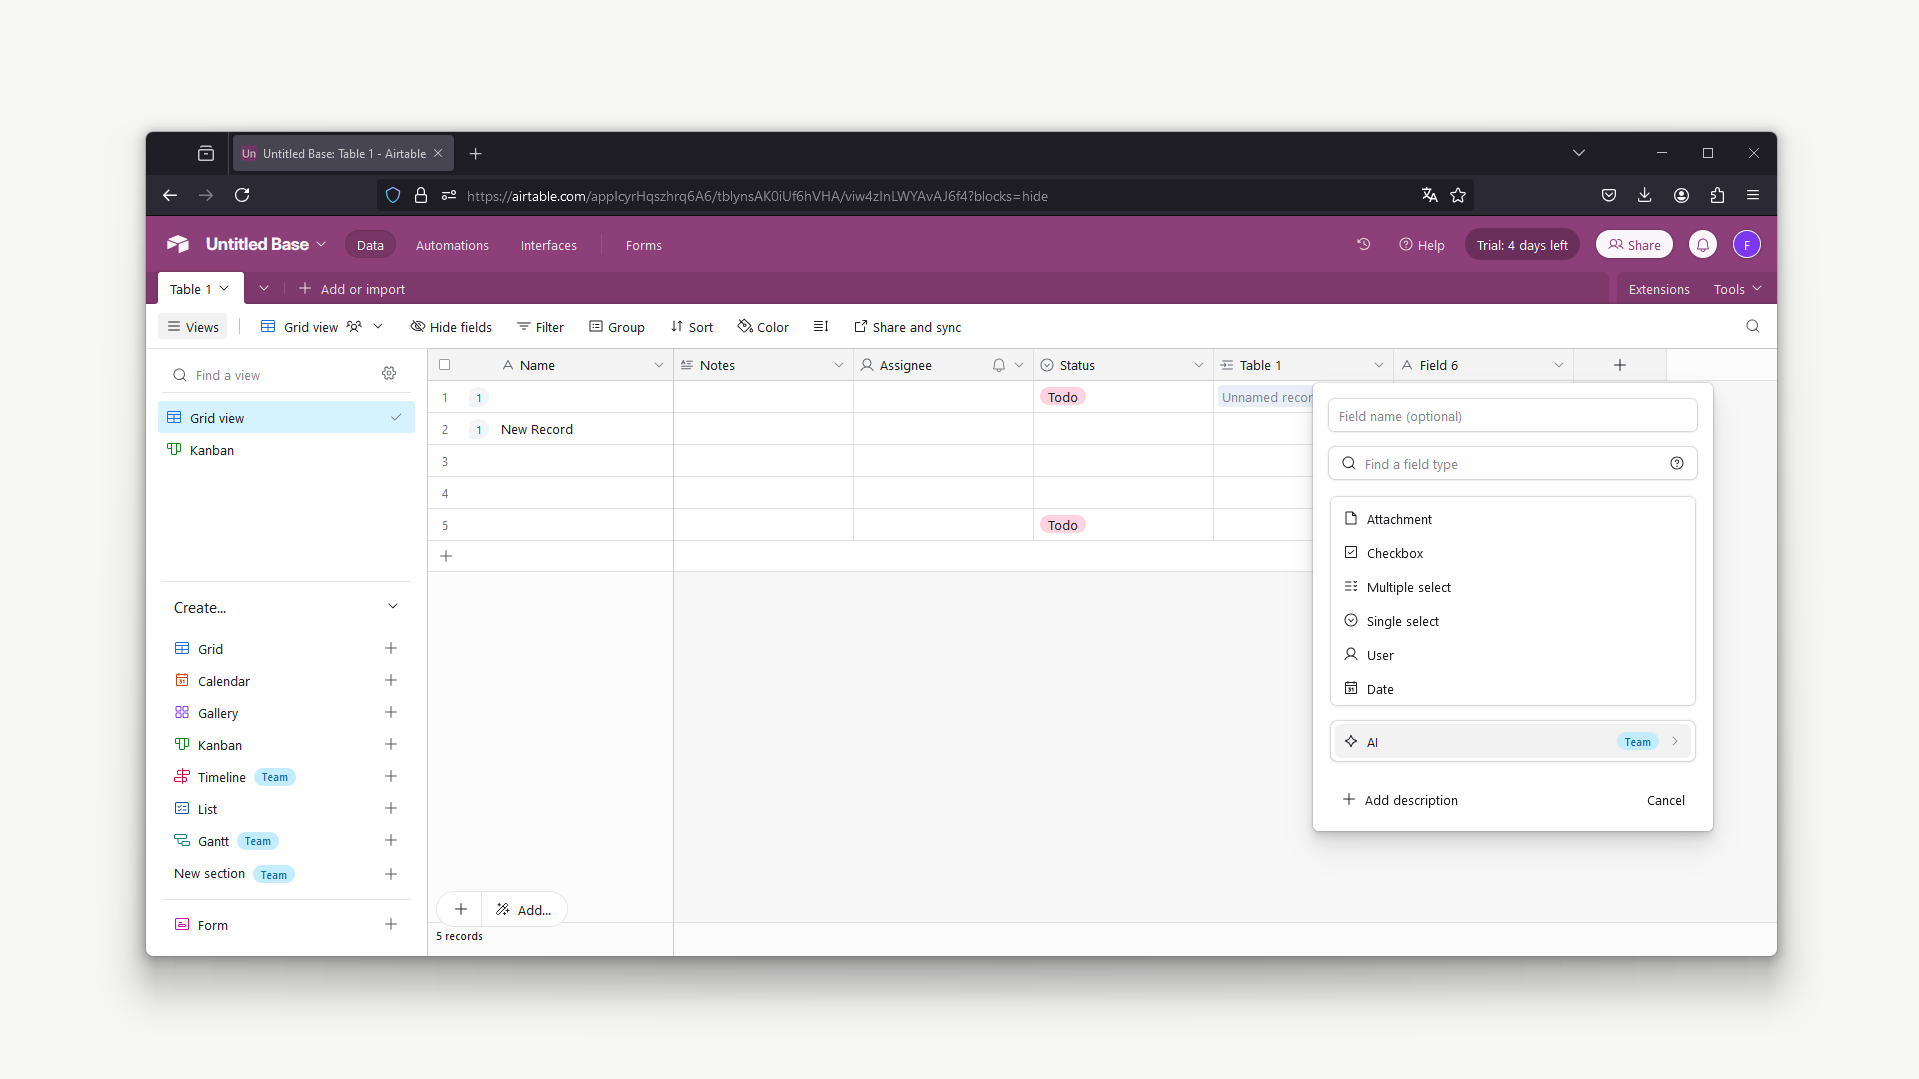The width and height of the screenshot is (1919, 1079).
Task: Add a Gallery view plus icon
Action: pos(391,712)
